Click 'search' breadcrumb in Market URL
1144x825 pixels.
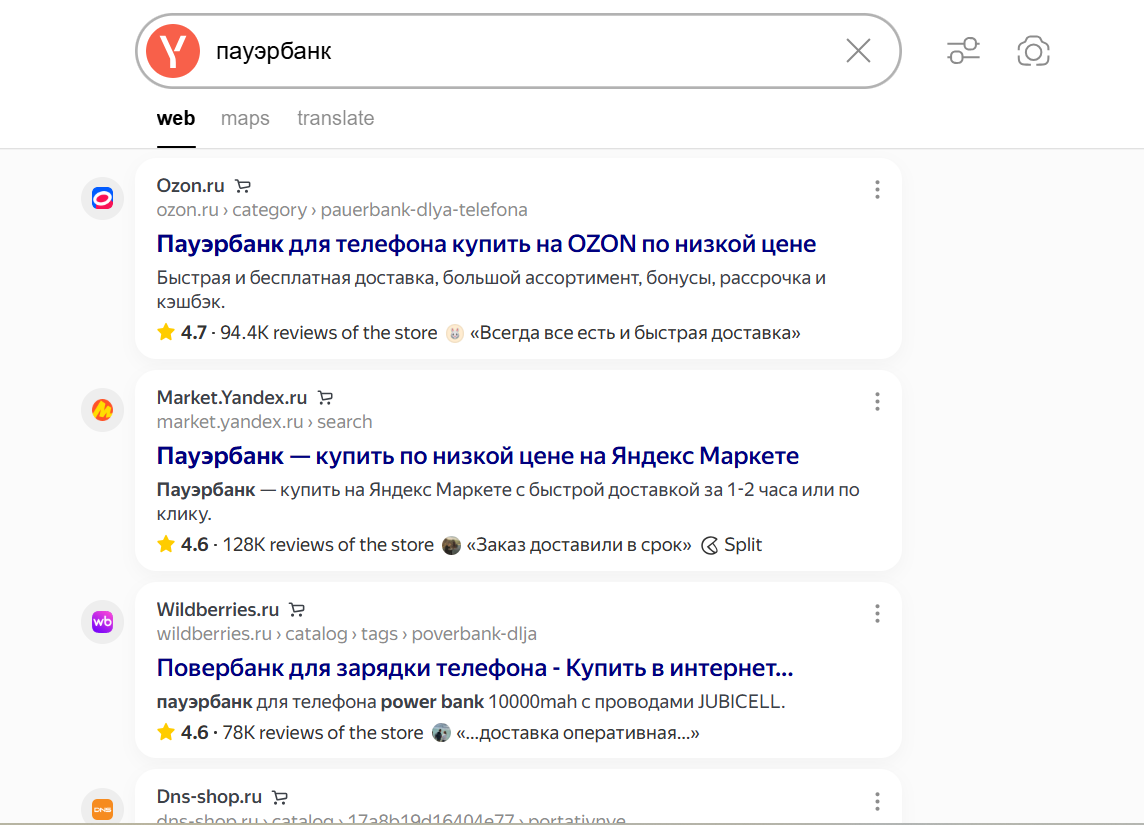coord(344,422)
